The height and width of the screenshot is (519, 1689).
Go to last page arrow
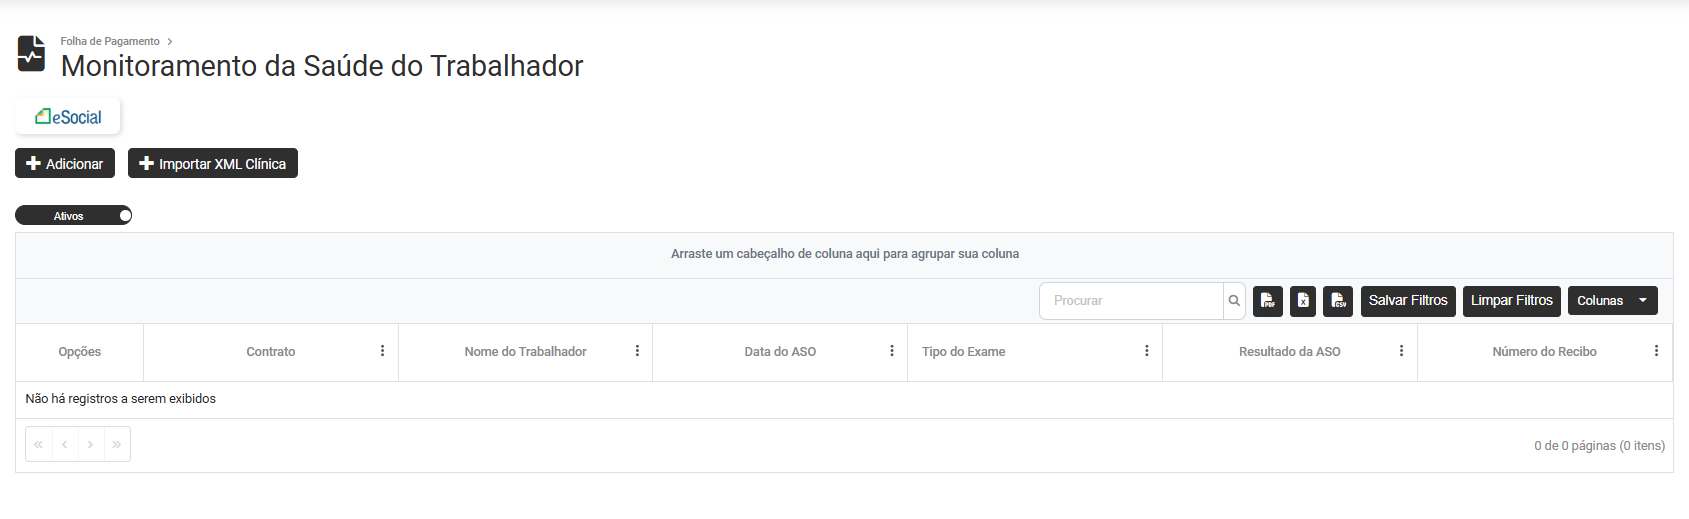117,444
